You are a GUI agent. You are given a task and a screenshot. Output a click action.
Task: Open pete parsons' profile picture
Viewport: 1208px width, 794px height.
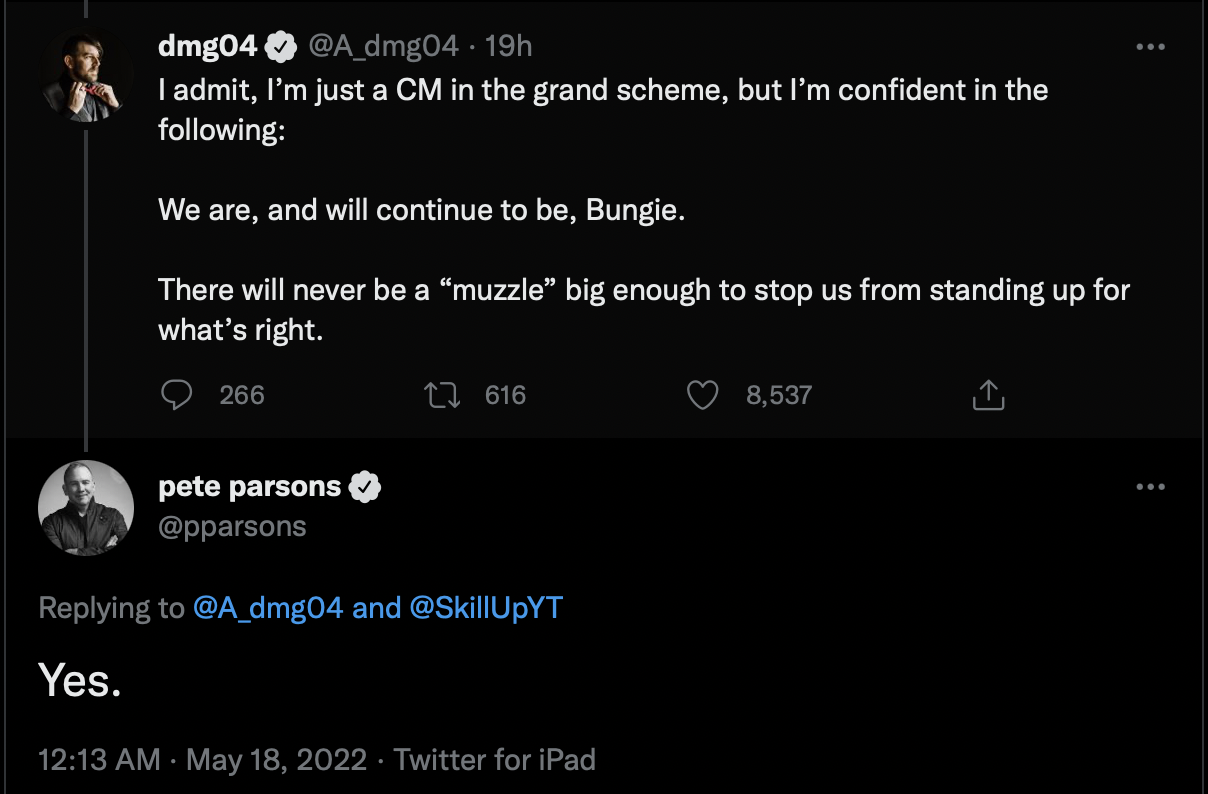pyautogui.click(x=85, y=507)
